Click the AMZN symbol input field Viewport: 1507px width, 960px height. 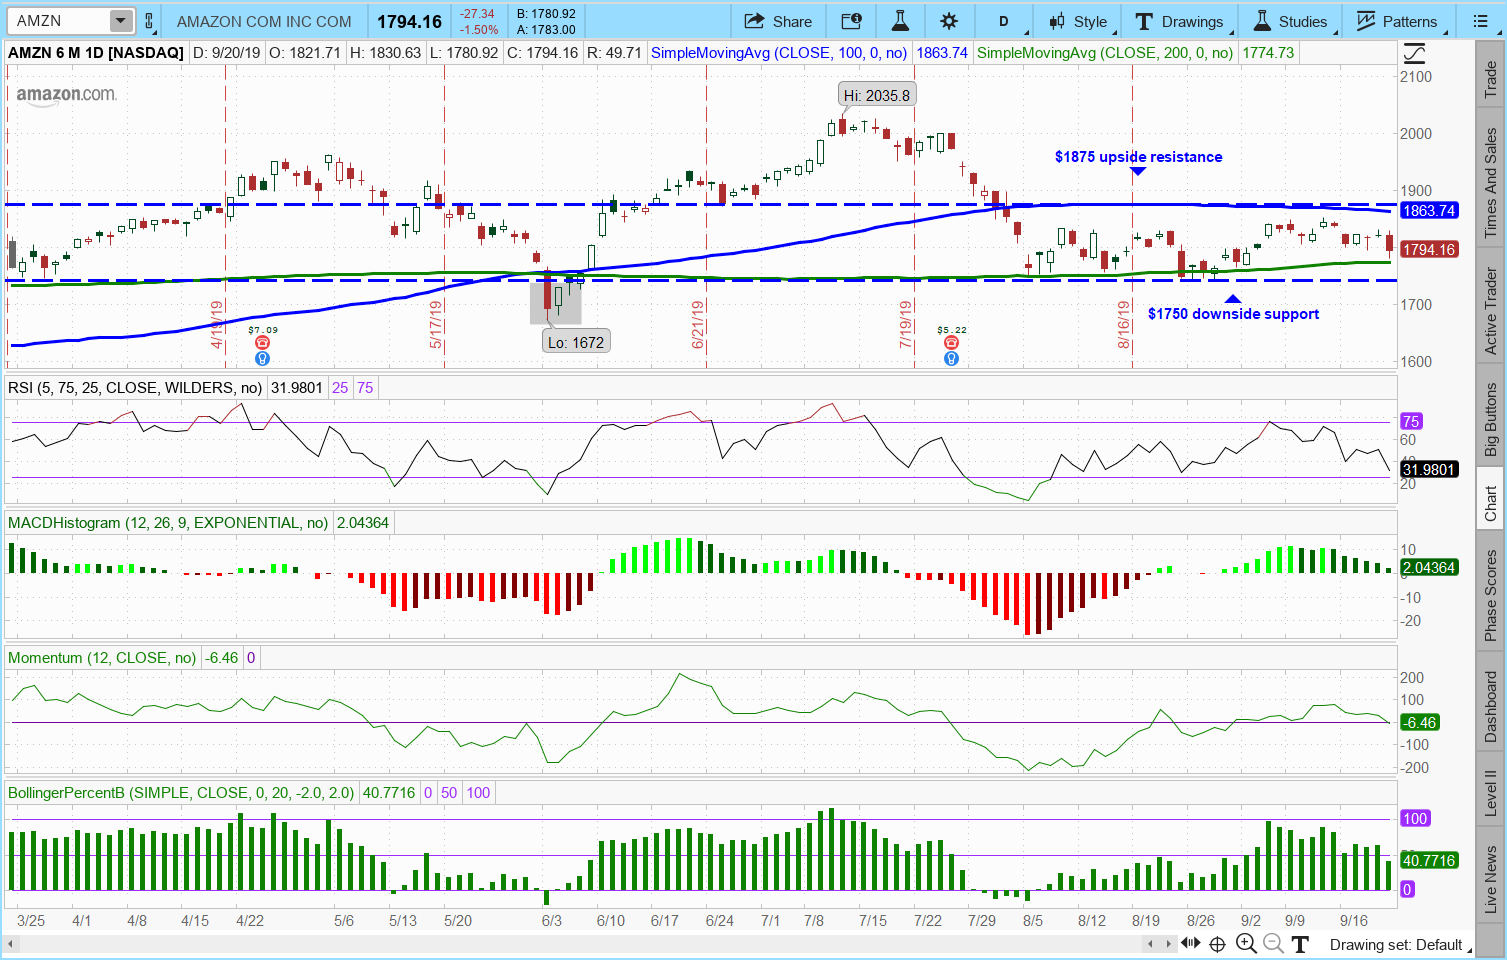58,21
